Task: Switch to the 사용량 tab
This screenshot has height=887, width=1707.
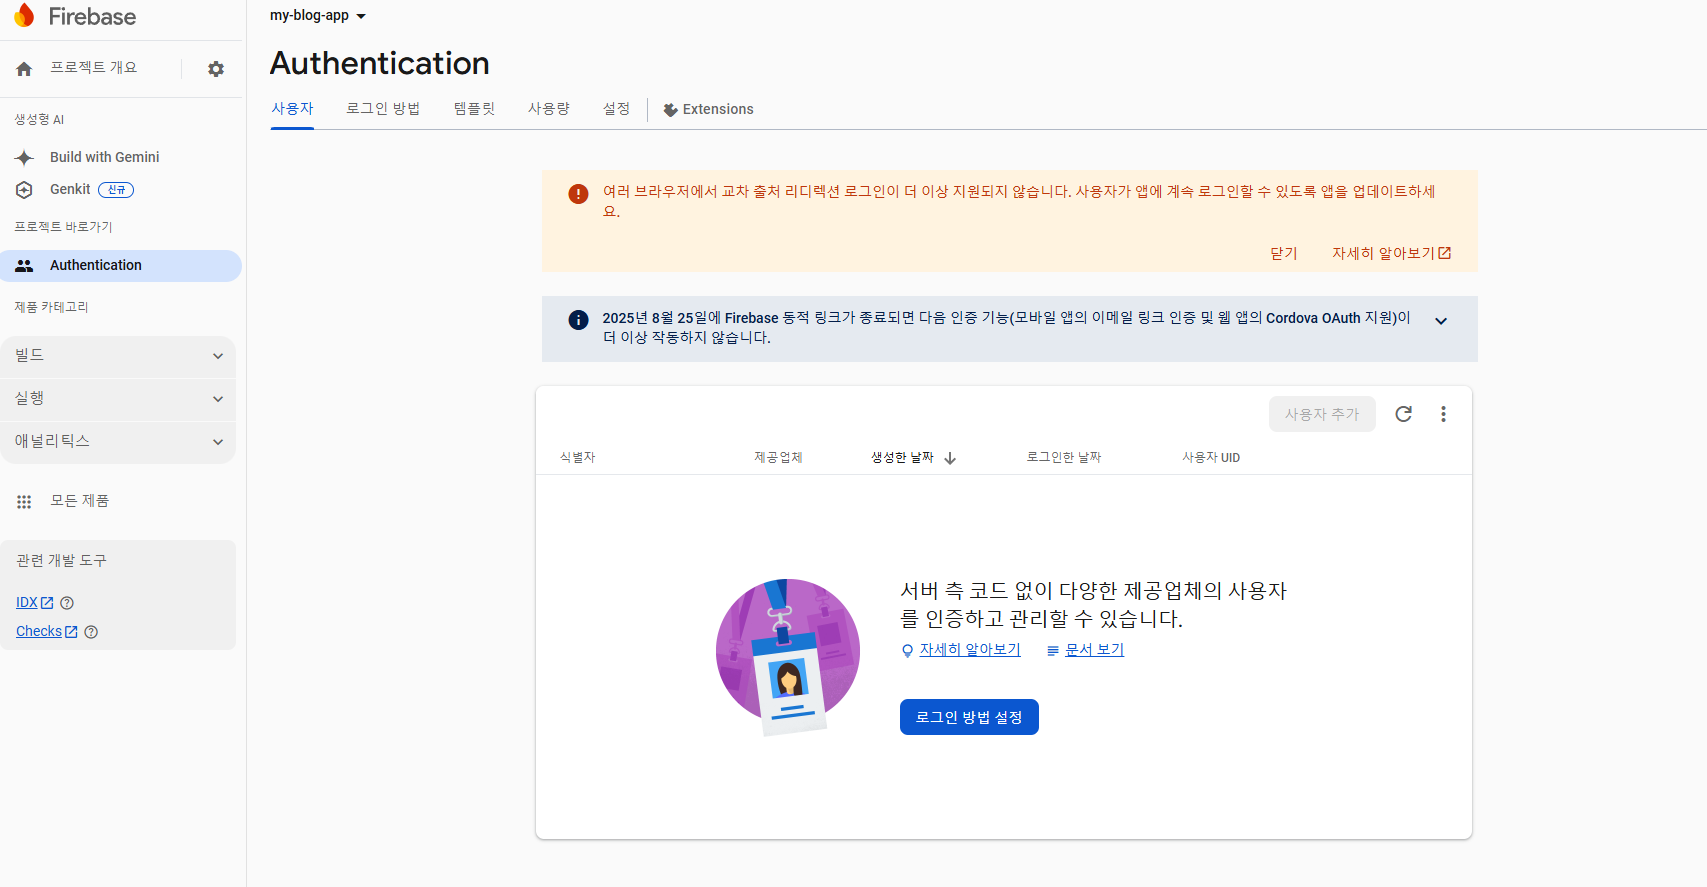Action: pyautogui.click(x=549, y=109)
